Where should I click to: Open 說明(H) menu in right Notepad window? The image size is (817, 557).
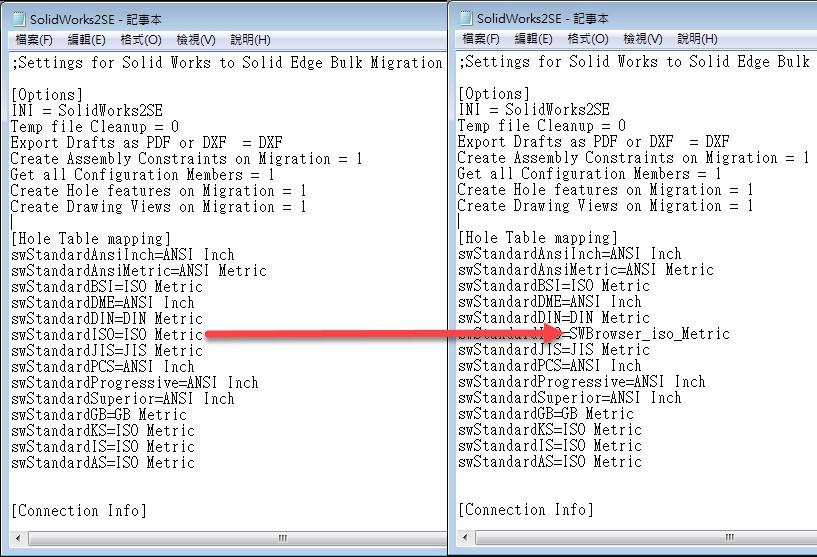[x=698, y=39]
